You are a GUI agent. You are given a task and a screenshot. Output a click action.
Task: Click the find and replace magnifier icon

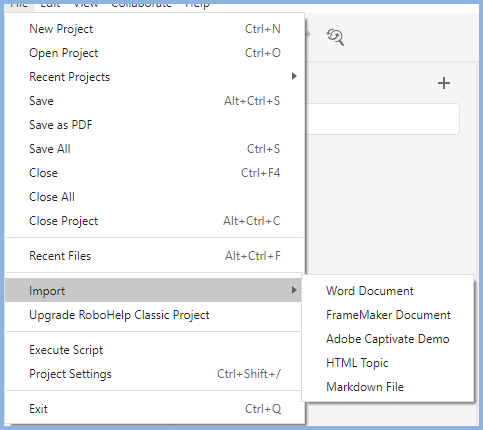[x=335, y=37]
